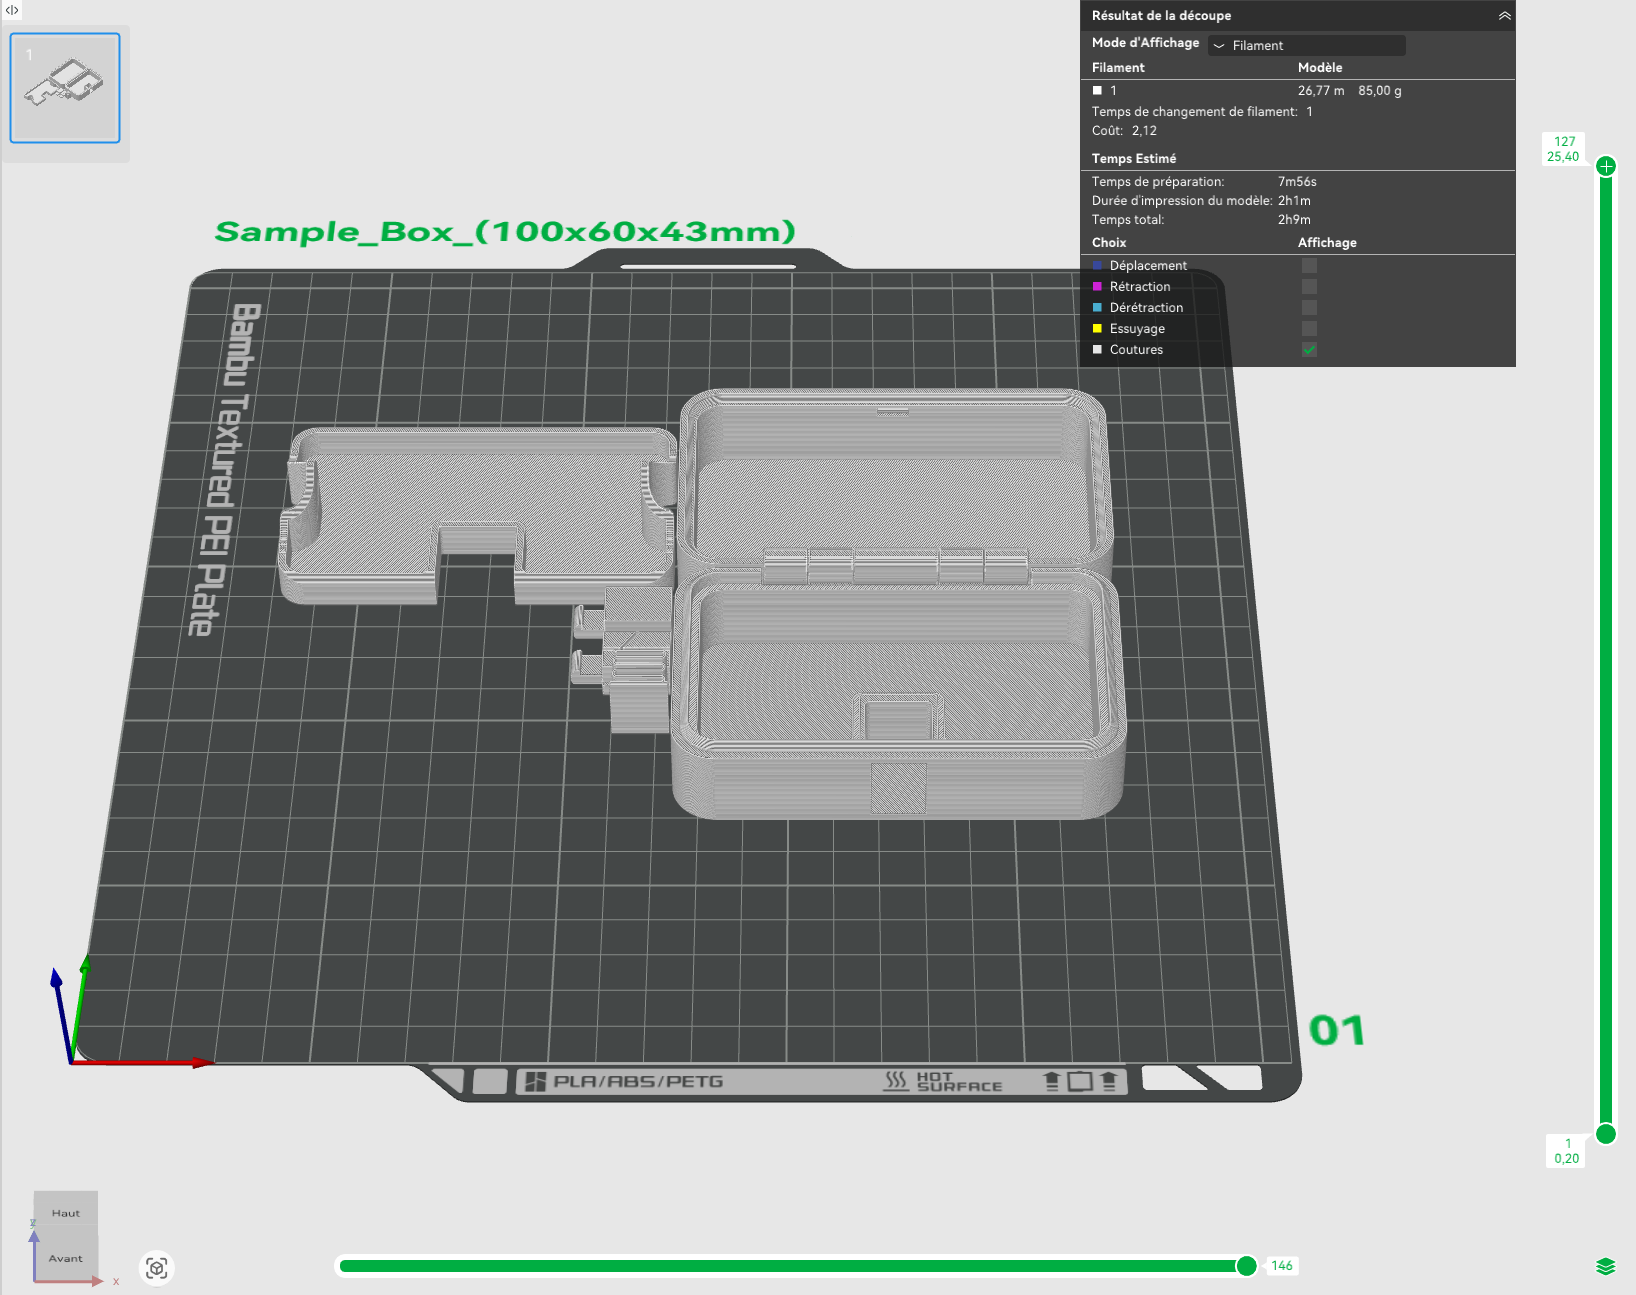1636x1295 pixels.
Task: Click the bottom layer label 1 0,20
Action: tap(1567, 1151)
